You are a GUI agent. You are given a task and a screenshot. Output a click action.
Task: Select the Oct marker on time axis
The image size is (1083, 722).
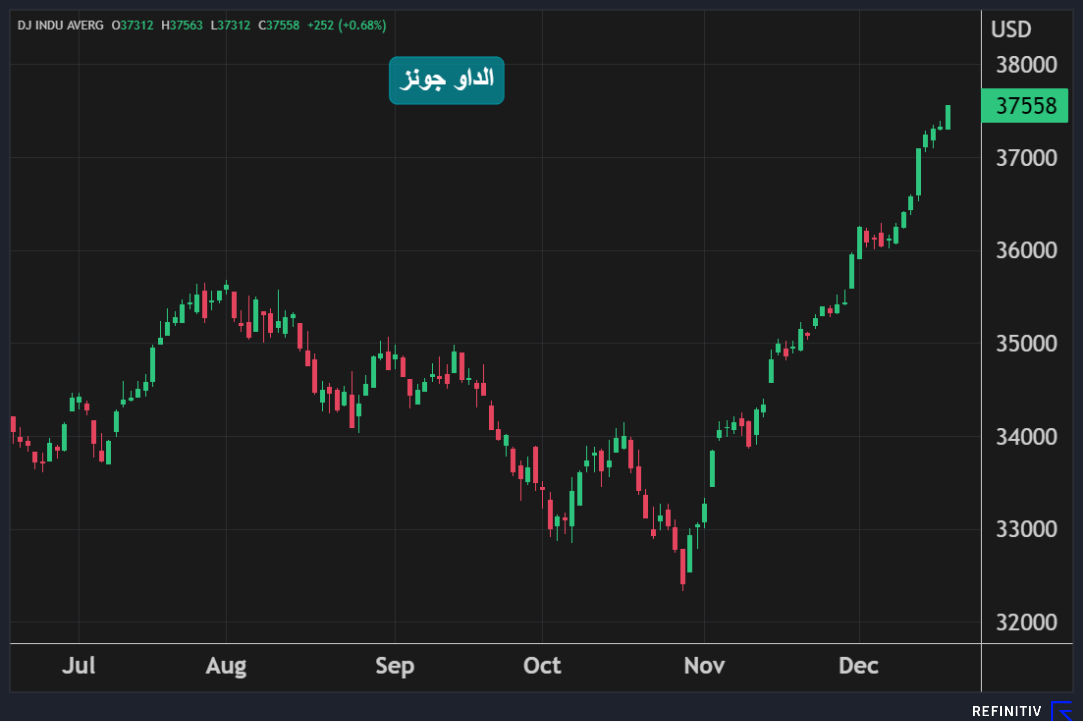pos(542,666)
